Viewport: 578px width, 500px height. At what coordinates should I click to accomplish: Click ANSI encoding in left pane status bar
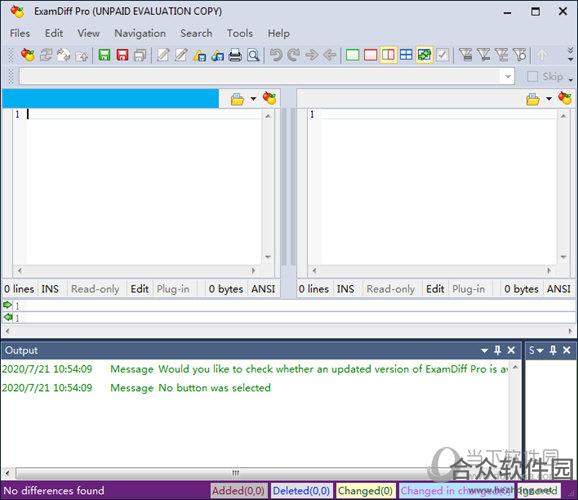point(263,289)
